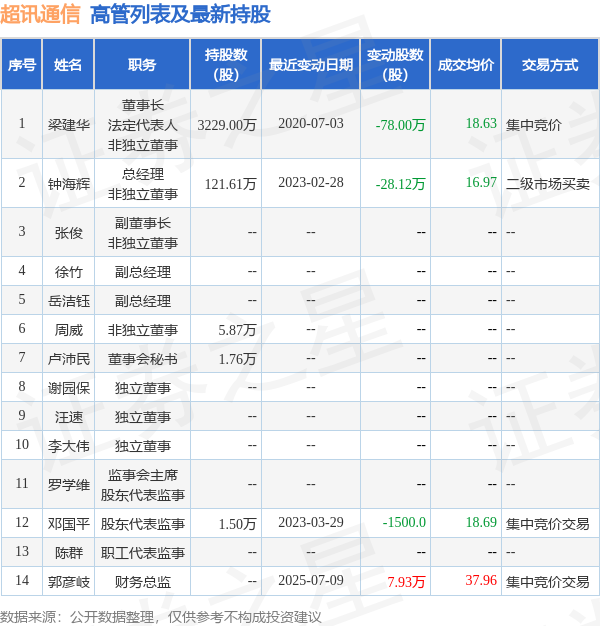This screenshot has width=600, height=626.
Task: Click the change value 7.93万
Action: (x=406, y=582)
